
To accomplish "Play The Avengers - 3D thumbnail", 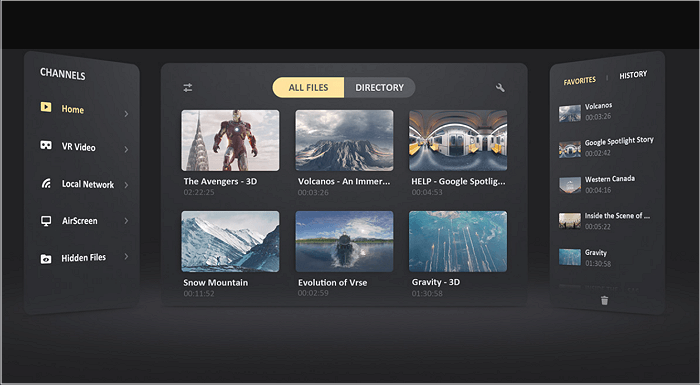I will 230,140.
